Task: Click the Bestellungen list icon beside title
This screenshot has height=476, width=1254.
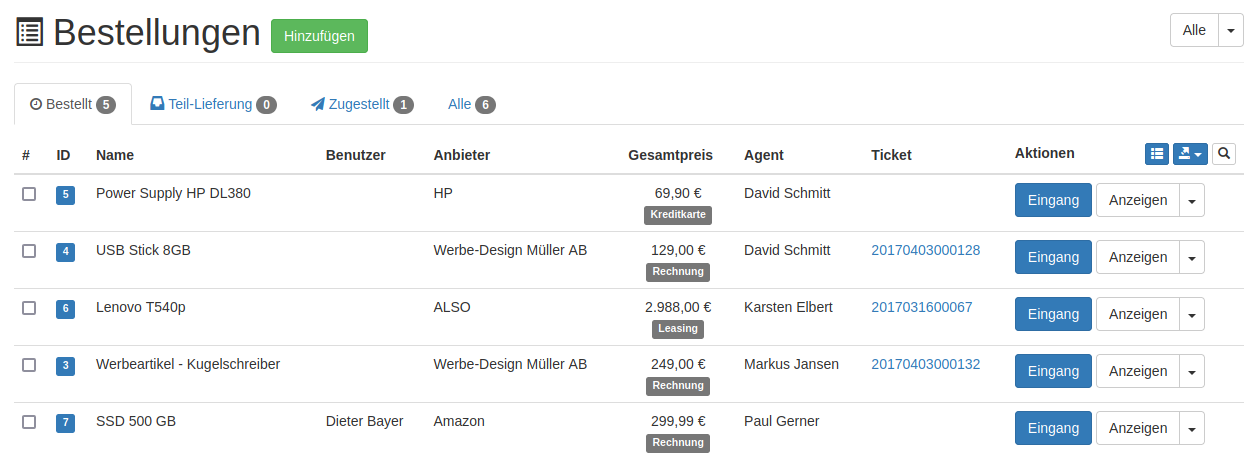Action: pyautogui.click(x=30, y=33)
